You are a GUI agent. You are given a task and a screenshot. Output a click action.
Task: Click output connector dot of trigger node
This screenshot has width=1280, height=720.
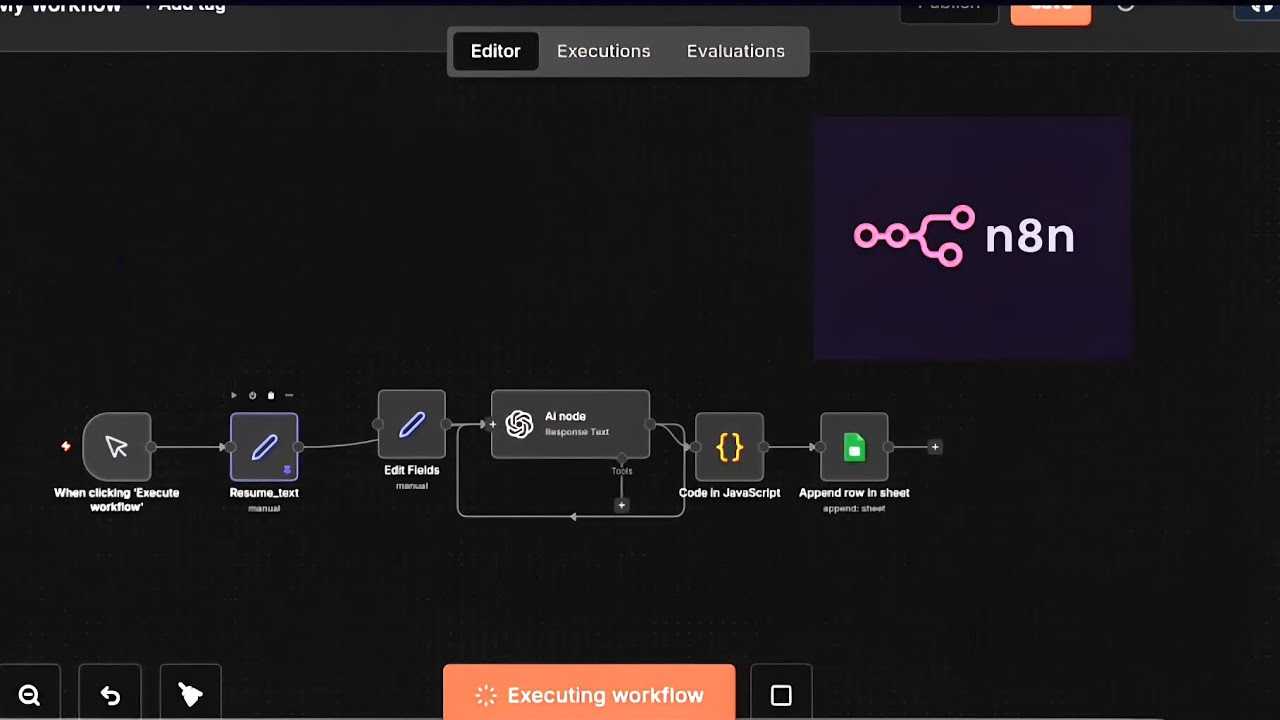151,447
